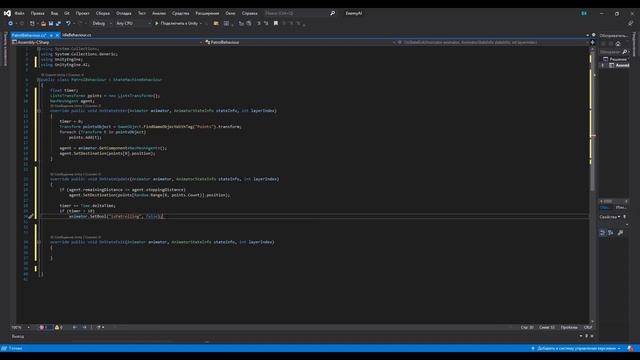Switch to the IdleBehaviour.cs tab
Image resolution: width=640 pixels, height=360 pixels.
coord(77,35)
